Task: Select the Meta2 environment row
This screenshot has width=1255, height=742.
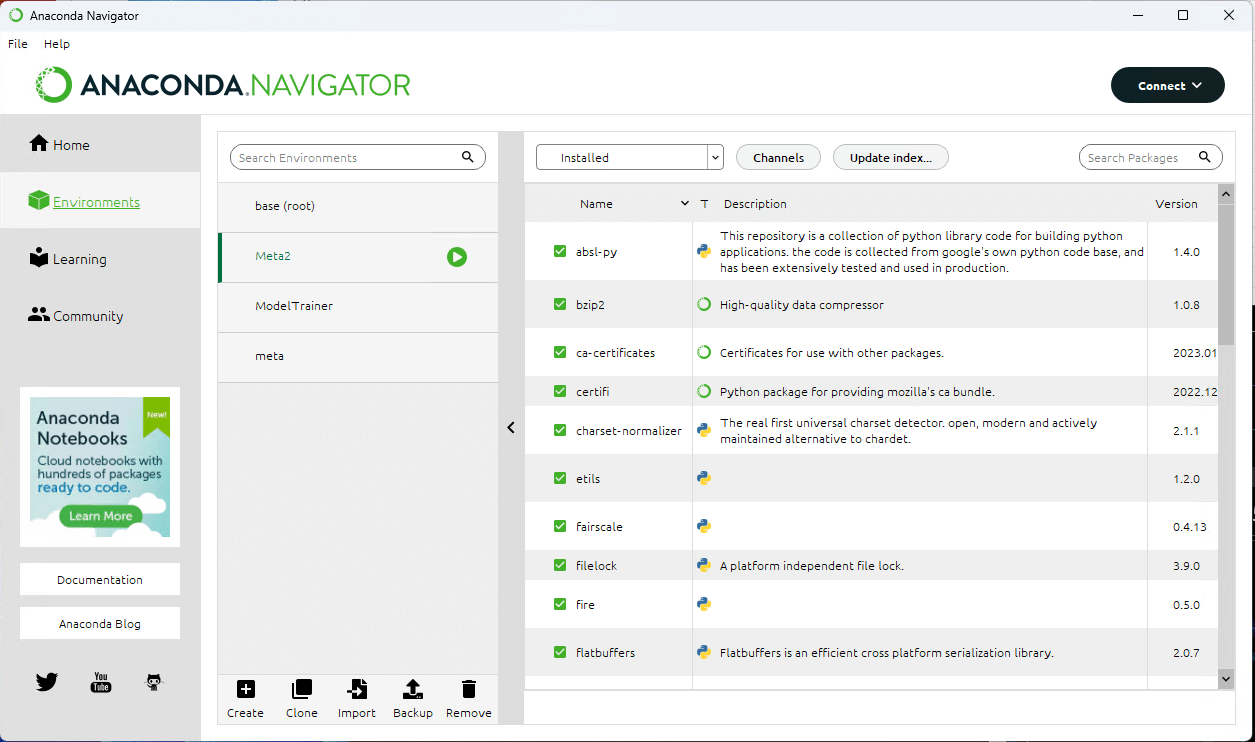Action: (358, 257)
